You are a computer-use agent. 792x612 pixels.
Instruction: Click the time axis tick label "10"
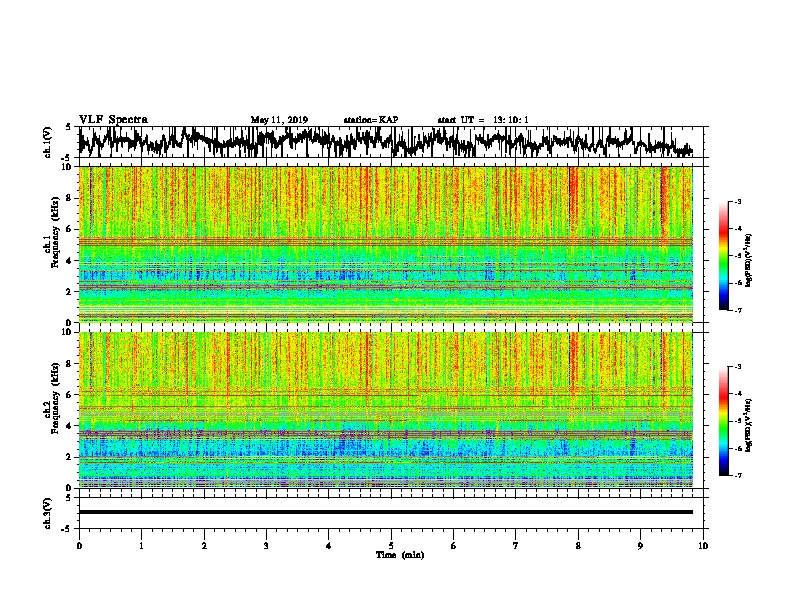click(703, 546)
